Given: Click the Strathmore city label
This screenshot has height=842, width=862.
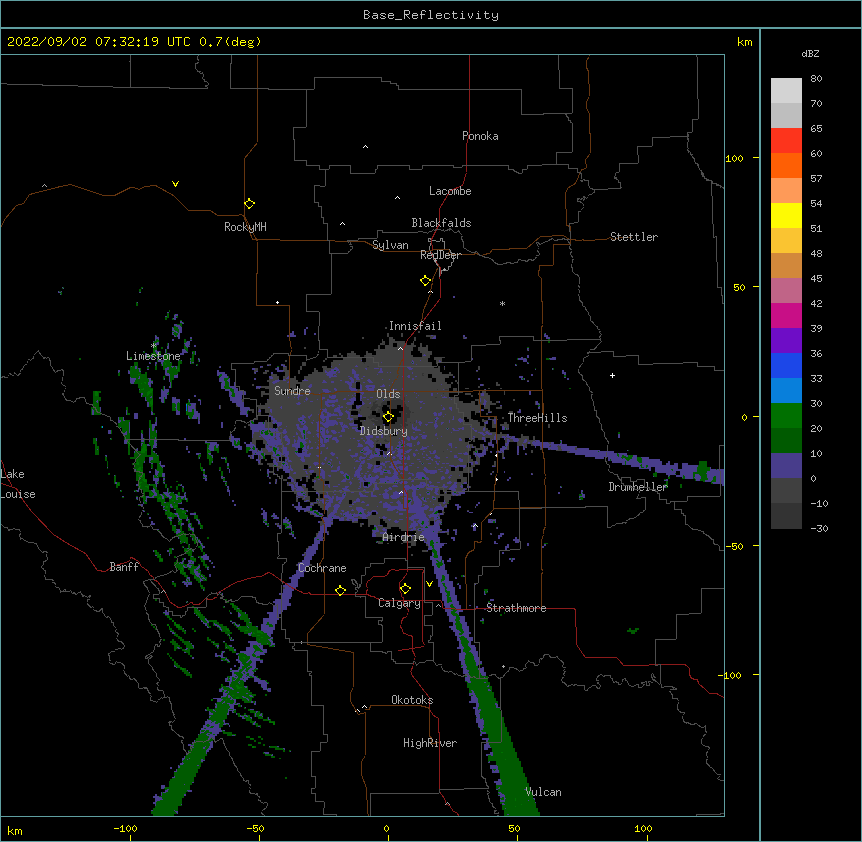Looking at the screenshot, I should click(516, 608).
